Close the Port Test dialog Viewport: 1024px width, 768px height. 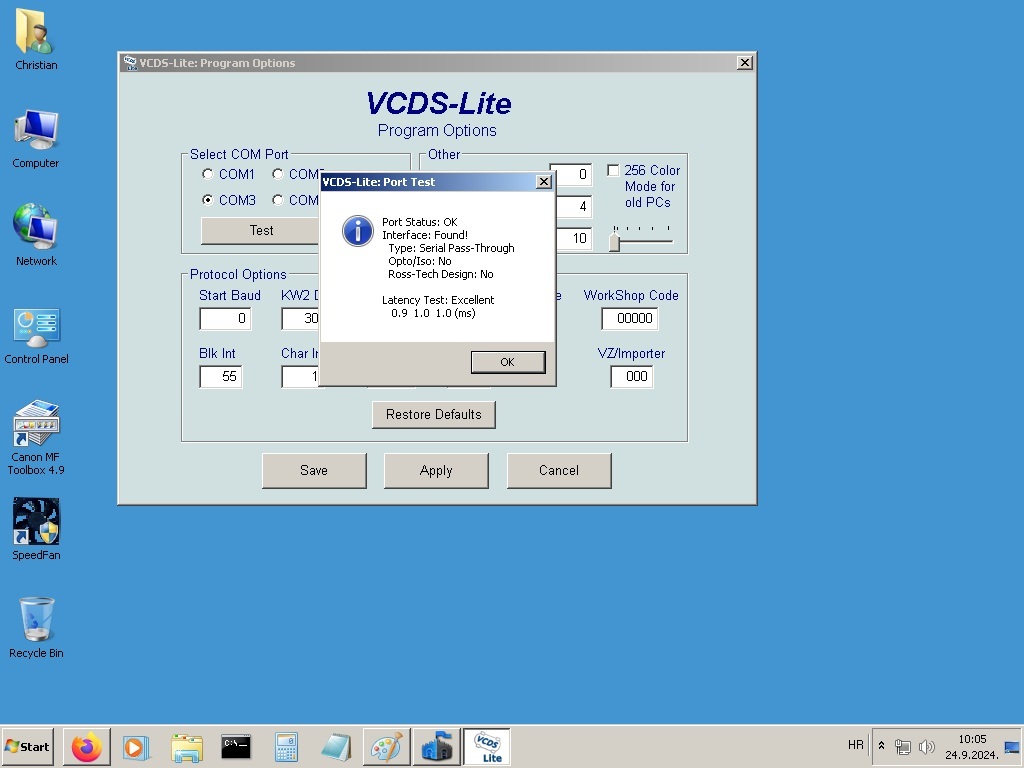tap(543, 182)
